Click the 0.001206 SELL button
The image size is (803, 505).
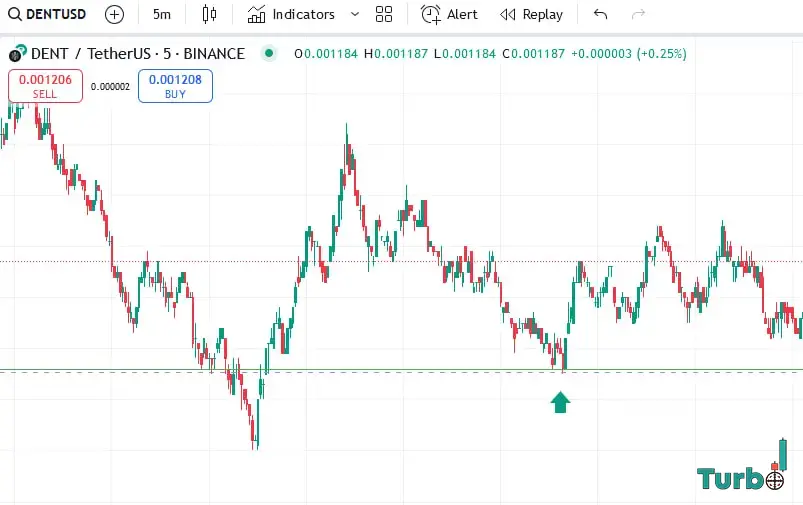(45, 86)
